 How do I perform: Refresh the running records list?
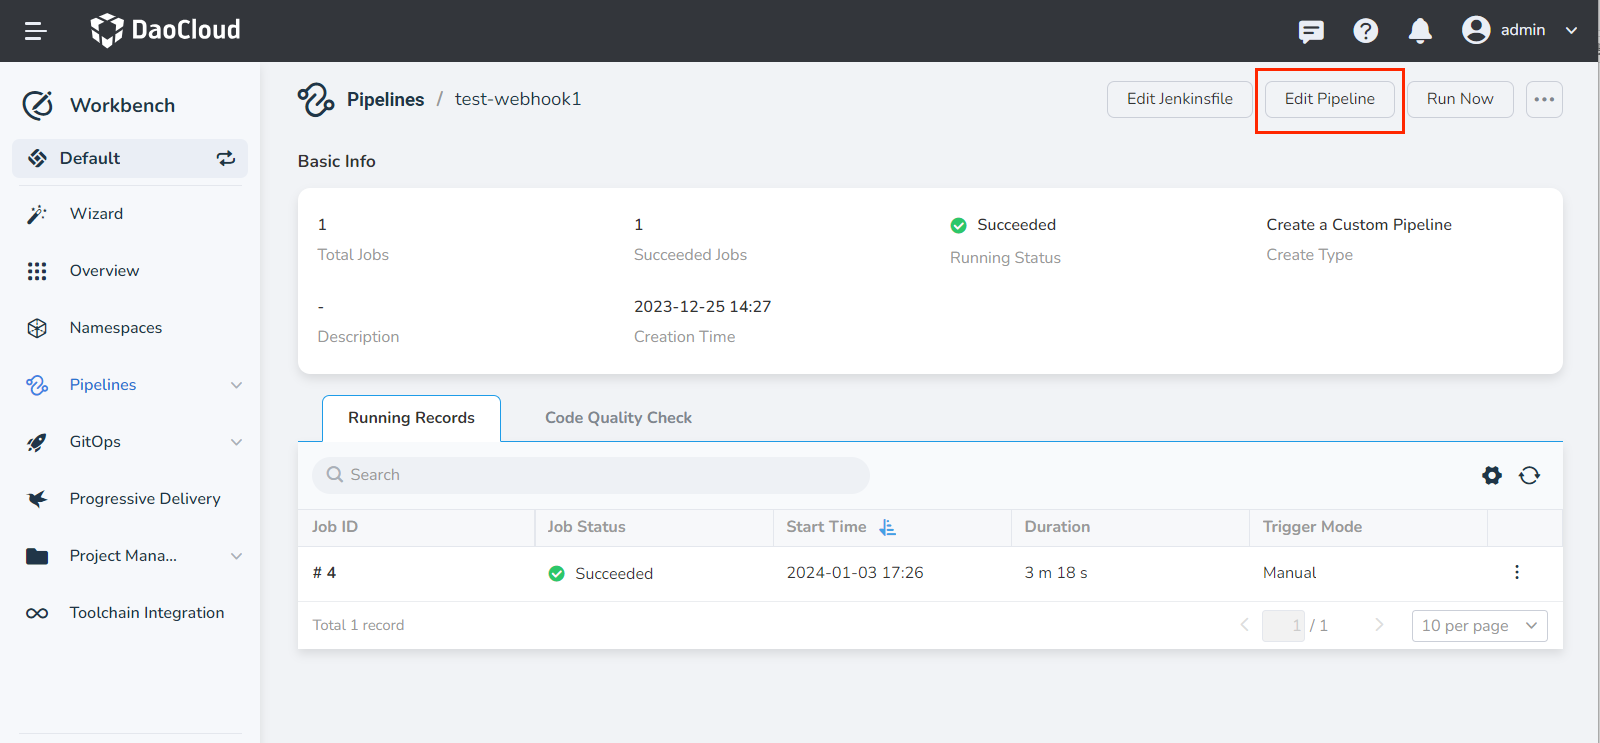tap(1529, 475)
